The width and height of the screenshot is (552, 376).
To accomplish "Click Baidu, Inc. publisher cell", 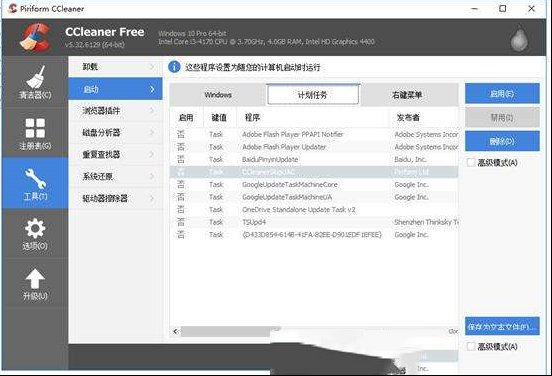I will tap(410, 159).
